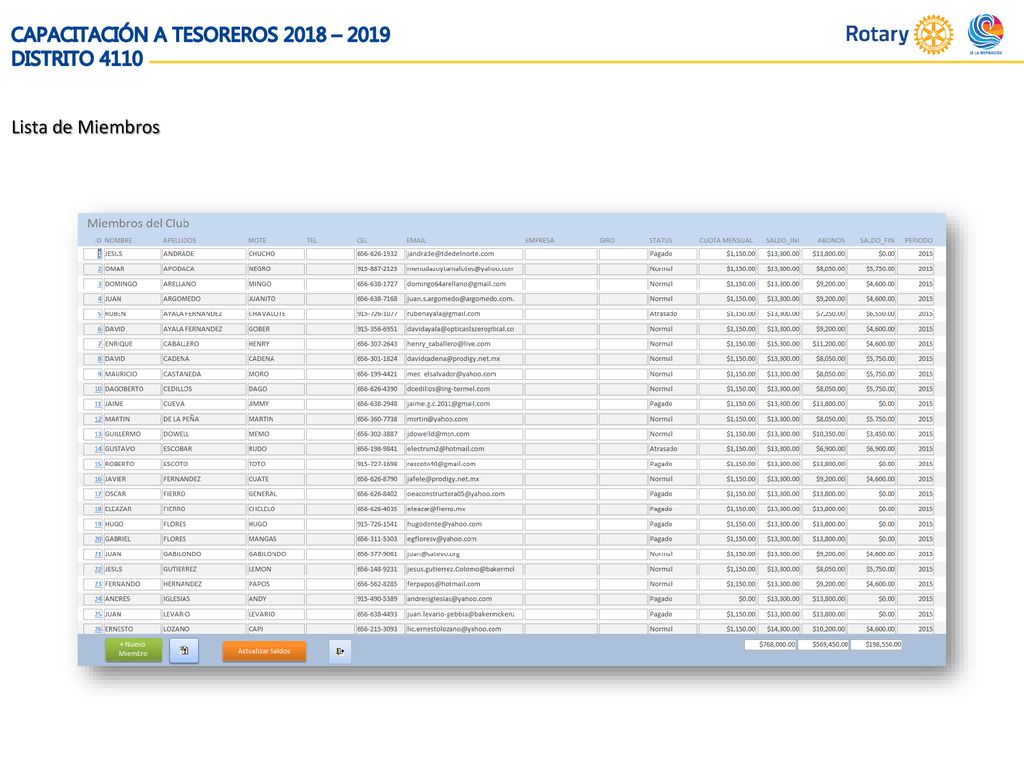Click the ABONOS column header

coord(831,240)
